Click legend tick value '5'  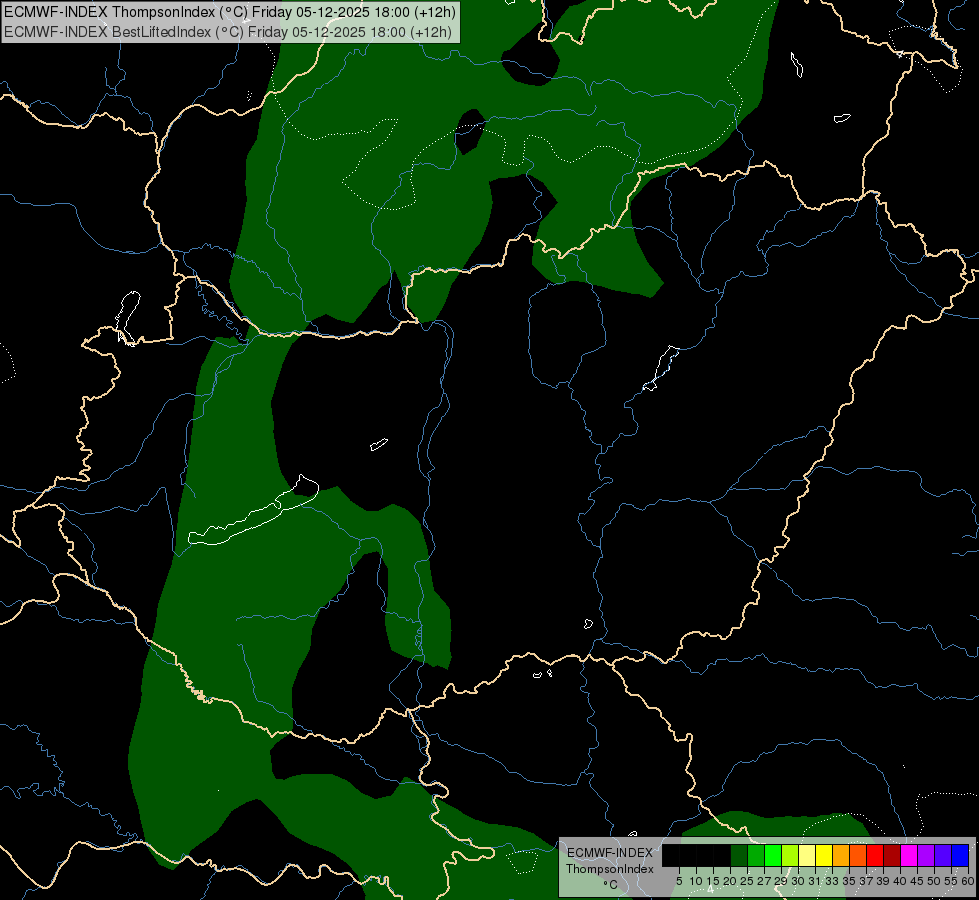[679, 881]
